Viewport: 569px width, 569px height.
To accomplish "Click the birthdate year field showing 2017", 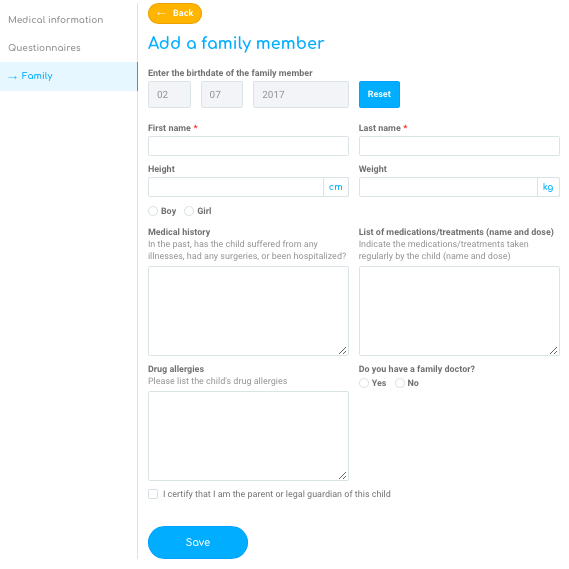I will click(301, 94).
